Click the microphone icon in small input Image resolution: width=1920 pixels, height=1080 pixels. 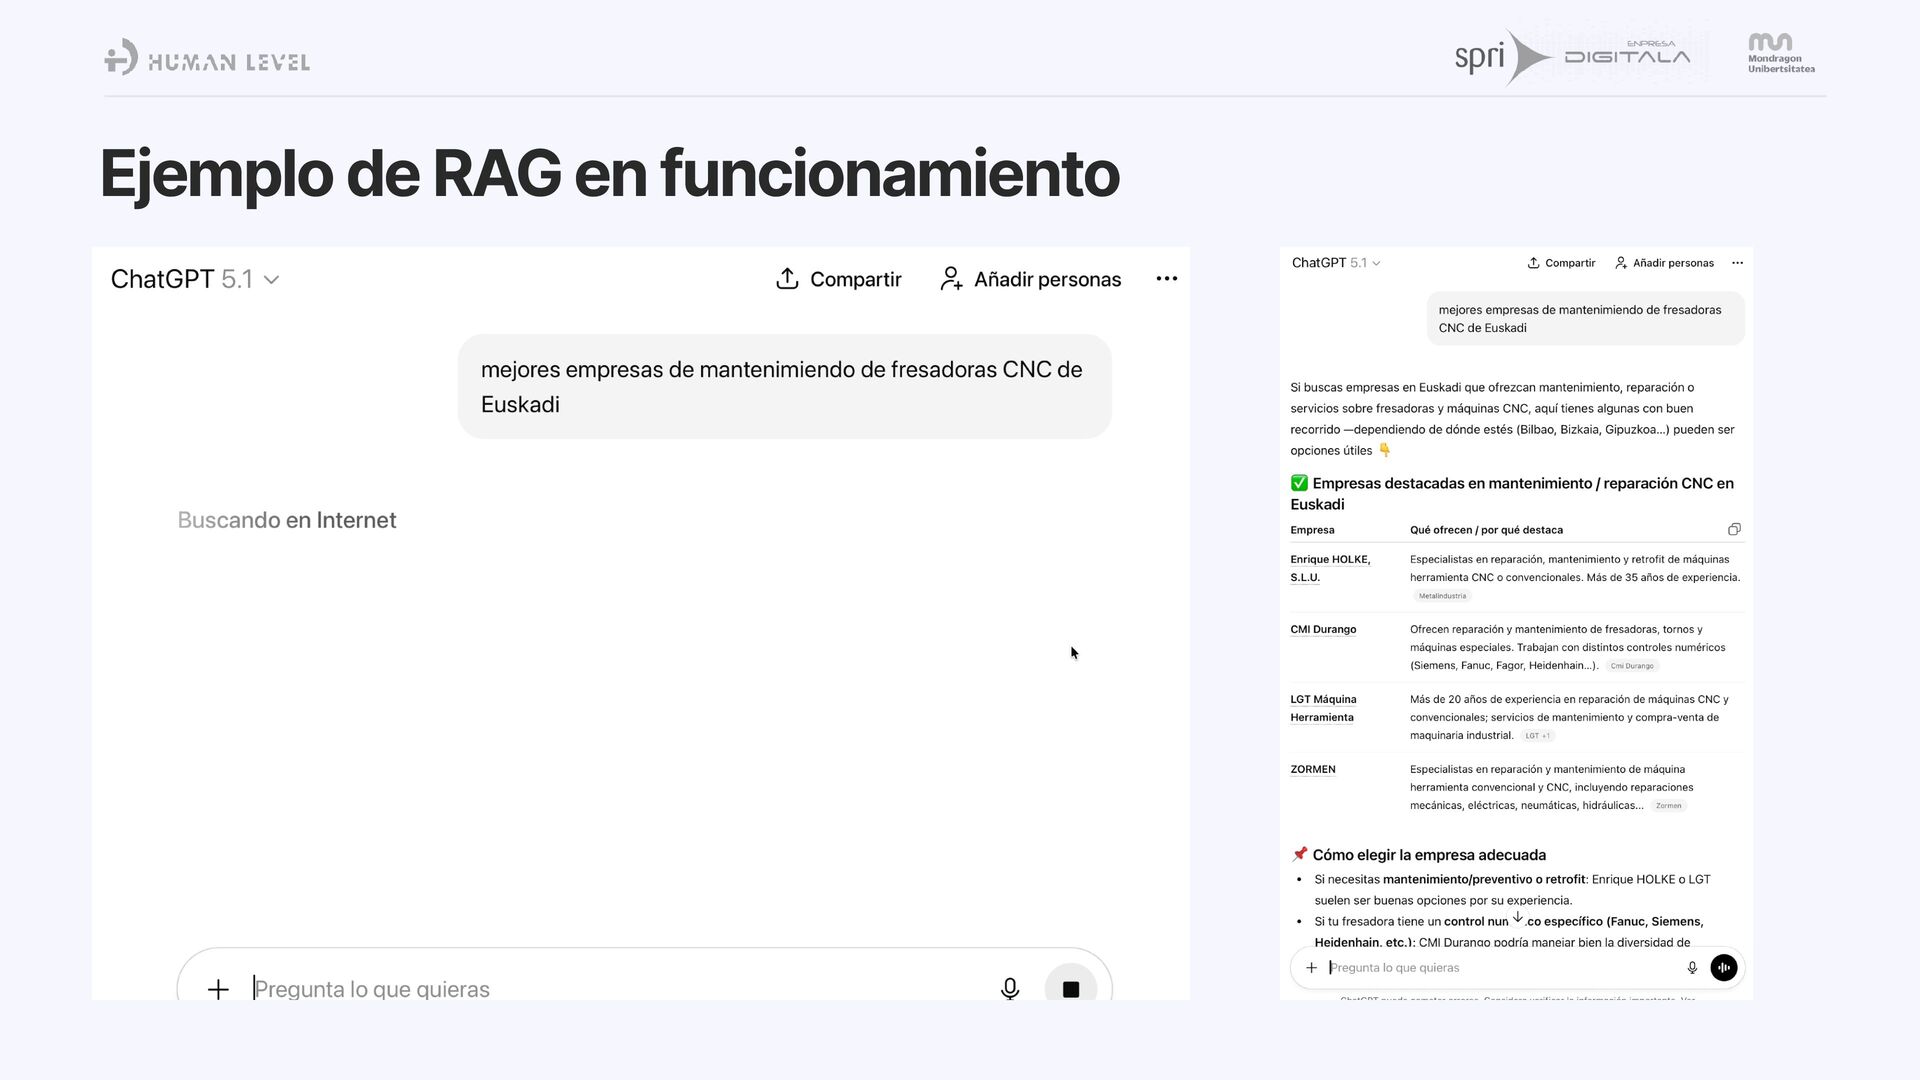(1692, 967)
